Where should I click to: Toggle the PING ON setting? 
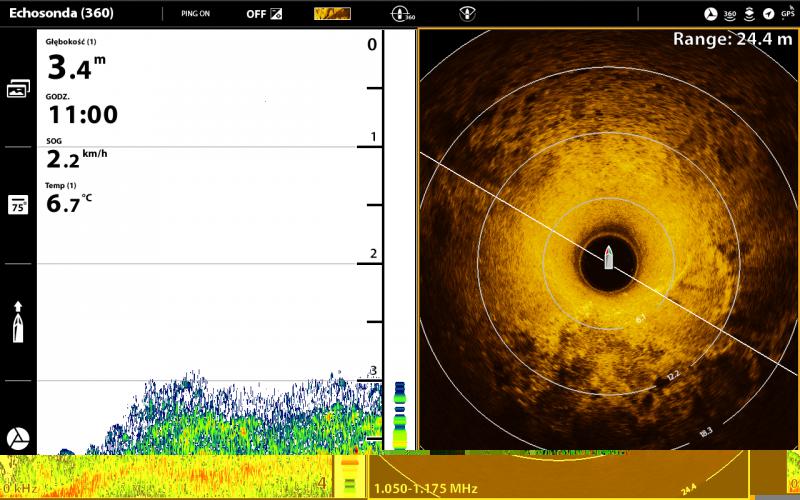tap(195, 14)
